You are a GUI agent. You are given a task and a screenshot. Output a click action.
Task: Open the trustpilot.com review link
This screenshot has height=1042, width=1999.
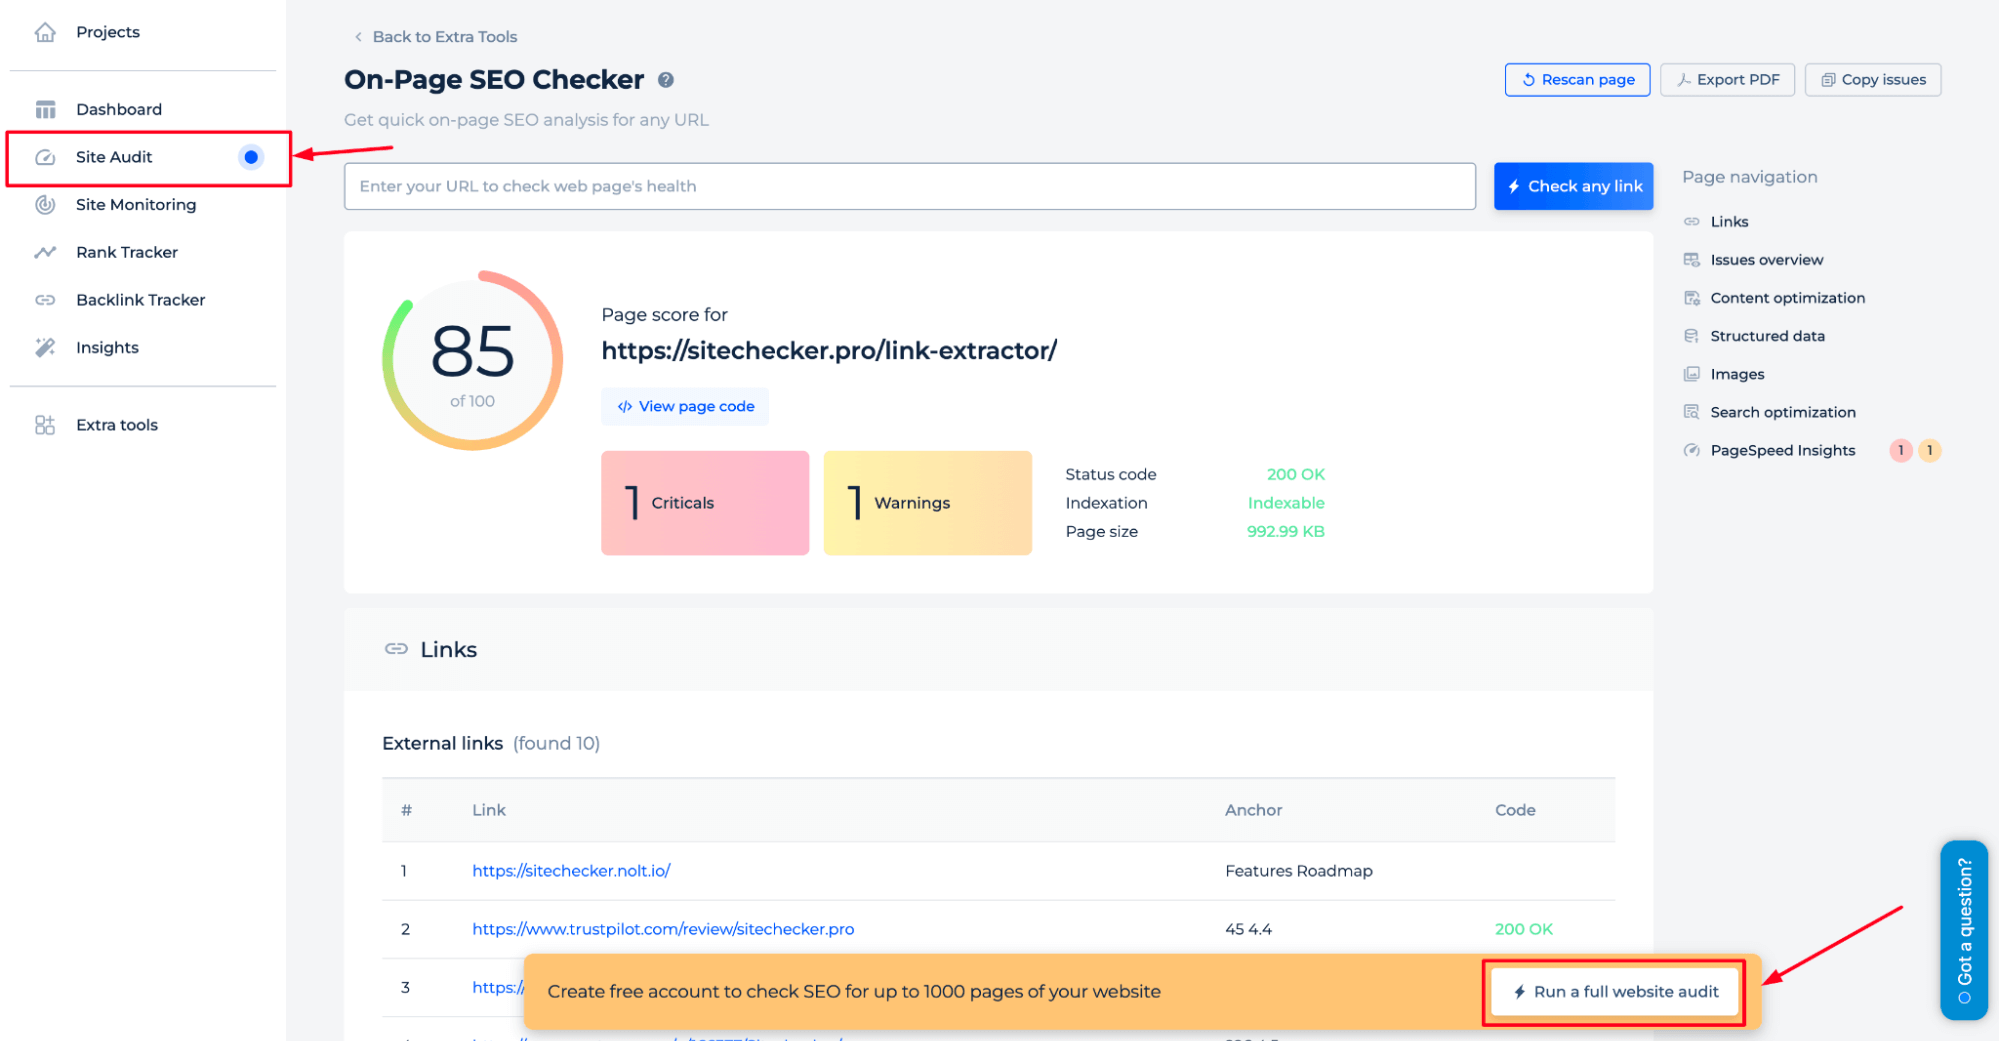point(663,929)
